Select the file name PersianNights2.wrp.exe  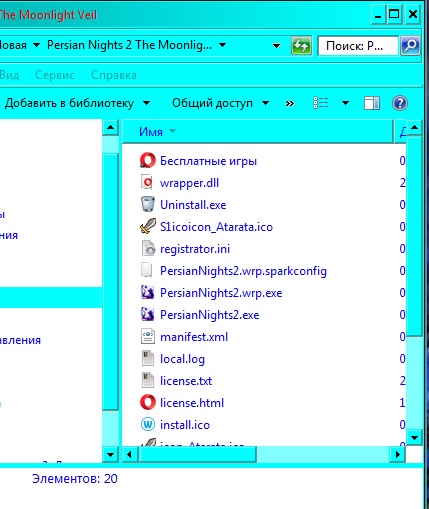point(221,293)
